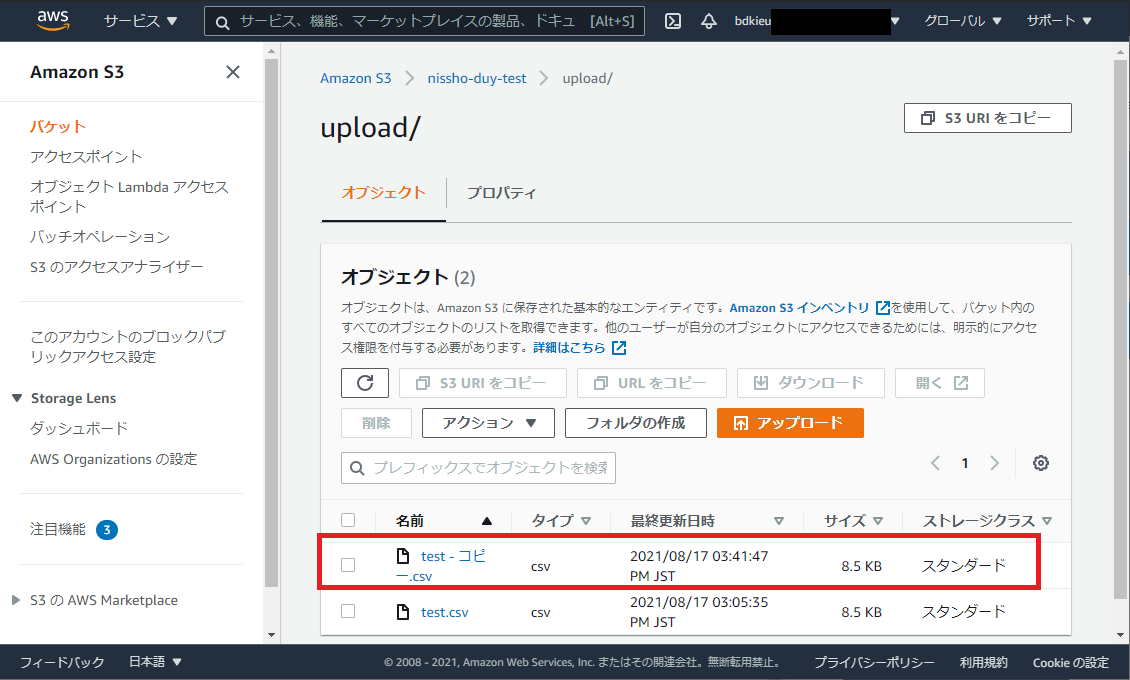
Task: Focus the top services search box
Action: (424, 22)
